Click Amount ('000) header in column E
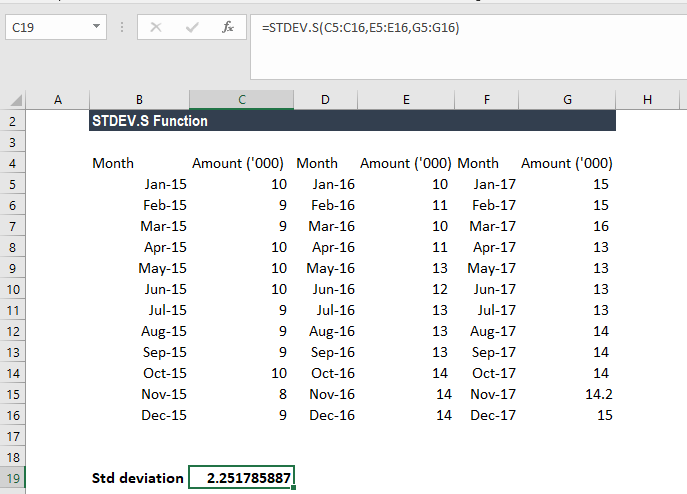Screen dimensions: 687x494 406,163
